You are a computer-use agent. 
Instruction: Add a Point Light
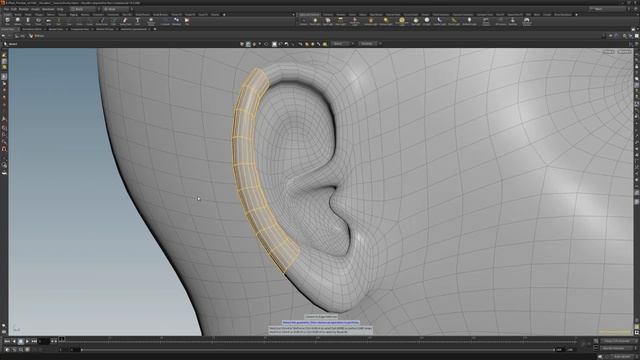click(315, 21)
